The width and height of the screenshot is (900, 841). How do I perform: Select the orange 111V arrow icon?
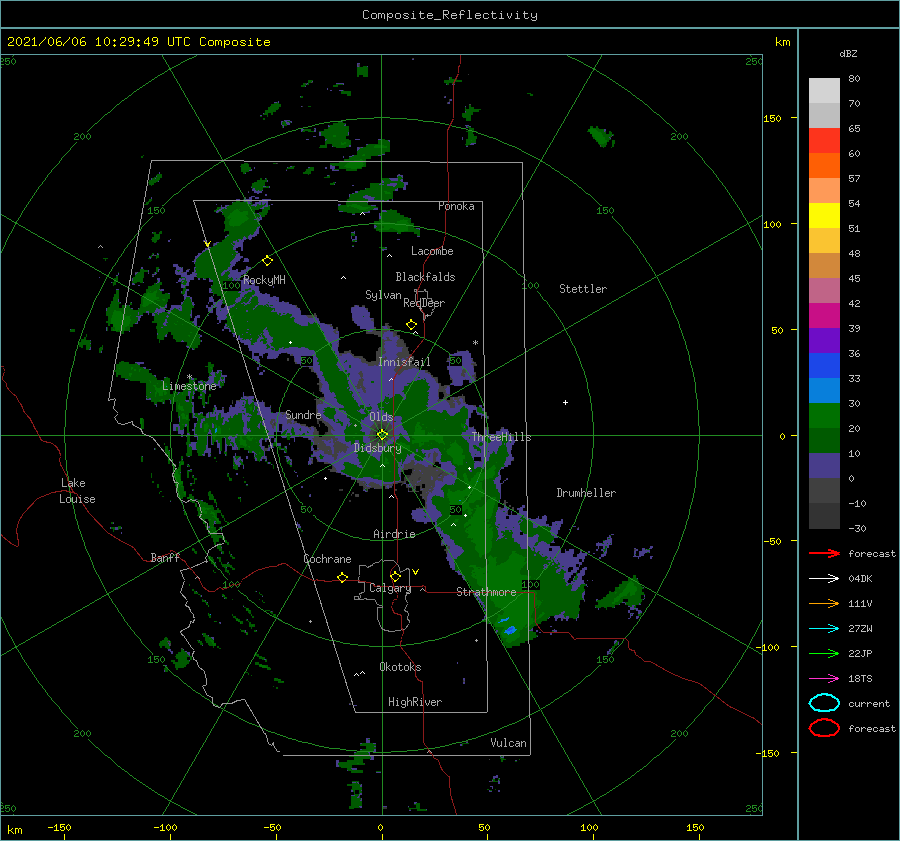[824, 603]
